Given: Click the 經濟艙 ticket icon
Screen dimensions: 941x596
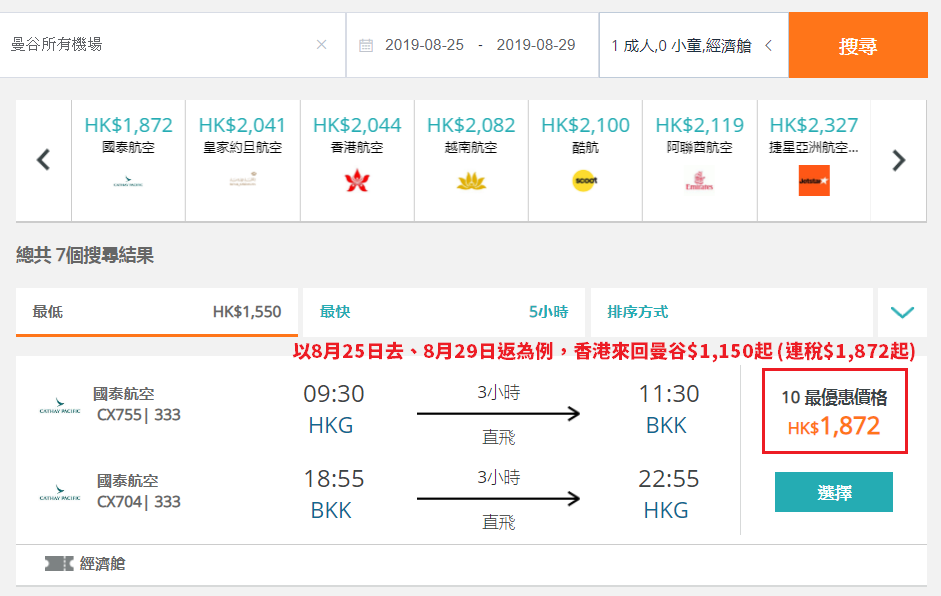Looking at the screenshot, I should click(59, 564).
